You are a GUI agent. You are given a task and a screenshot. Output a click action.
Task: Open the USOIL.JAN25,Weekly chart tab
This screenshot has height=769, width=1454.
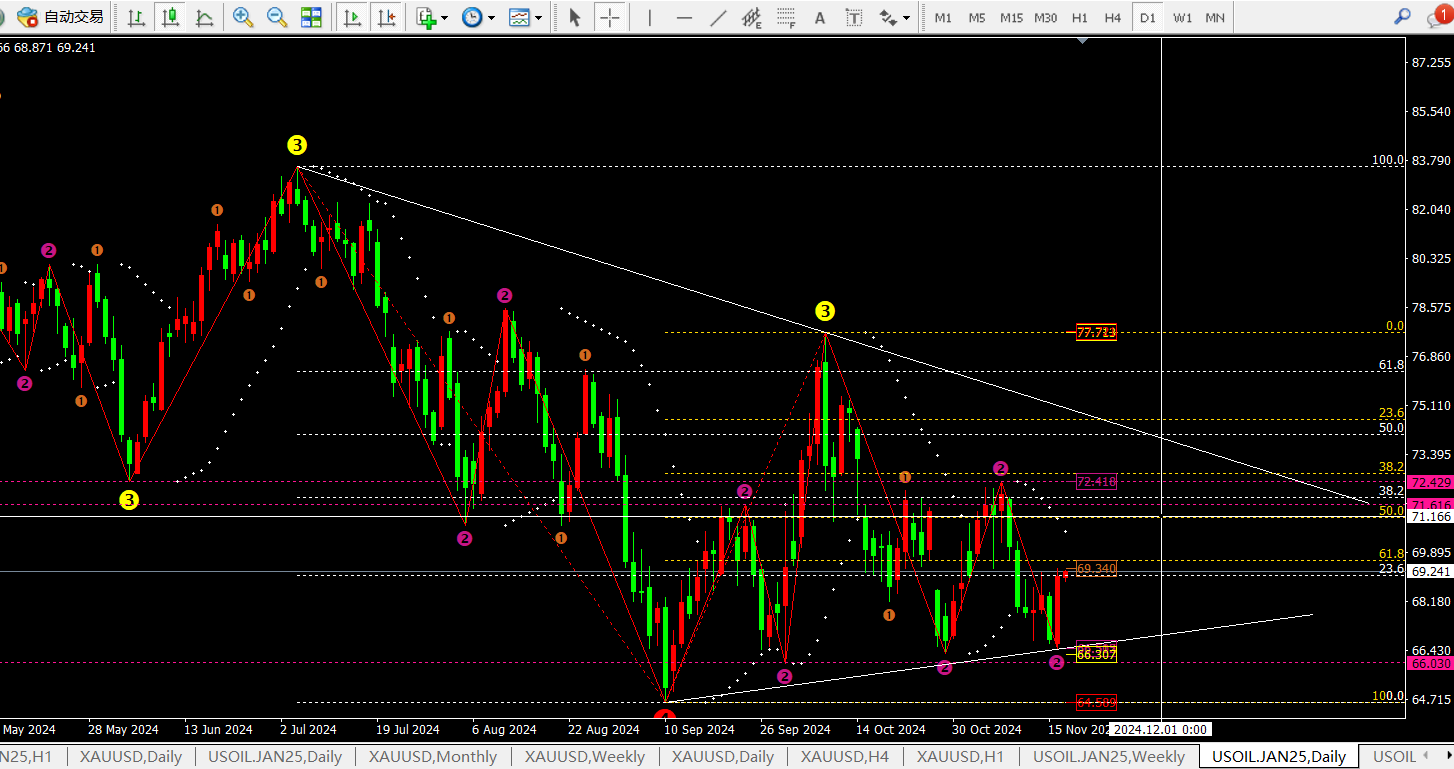(1108, 757)
